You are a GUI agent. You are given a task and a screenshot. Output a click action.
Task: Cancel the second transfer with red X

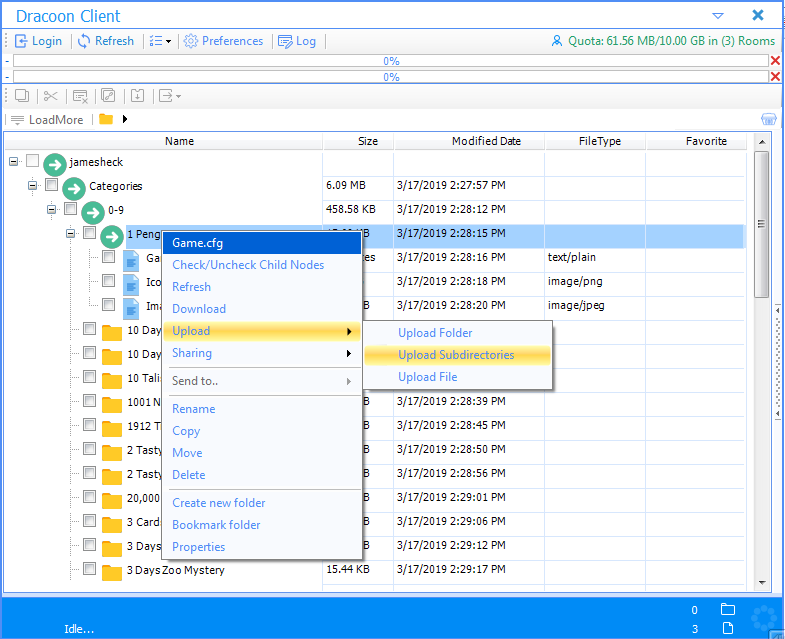pos(775,77)
